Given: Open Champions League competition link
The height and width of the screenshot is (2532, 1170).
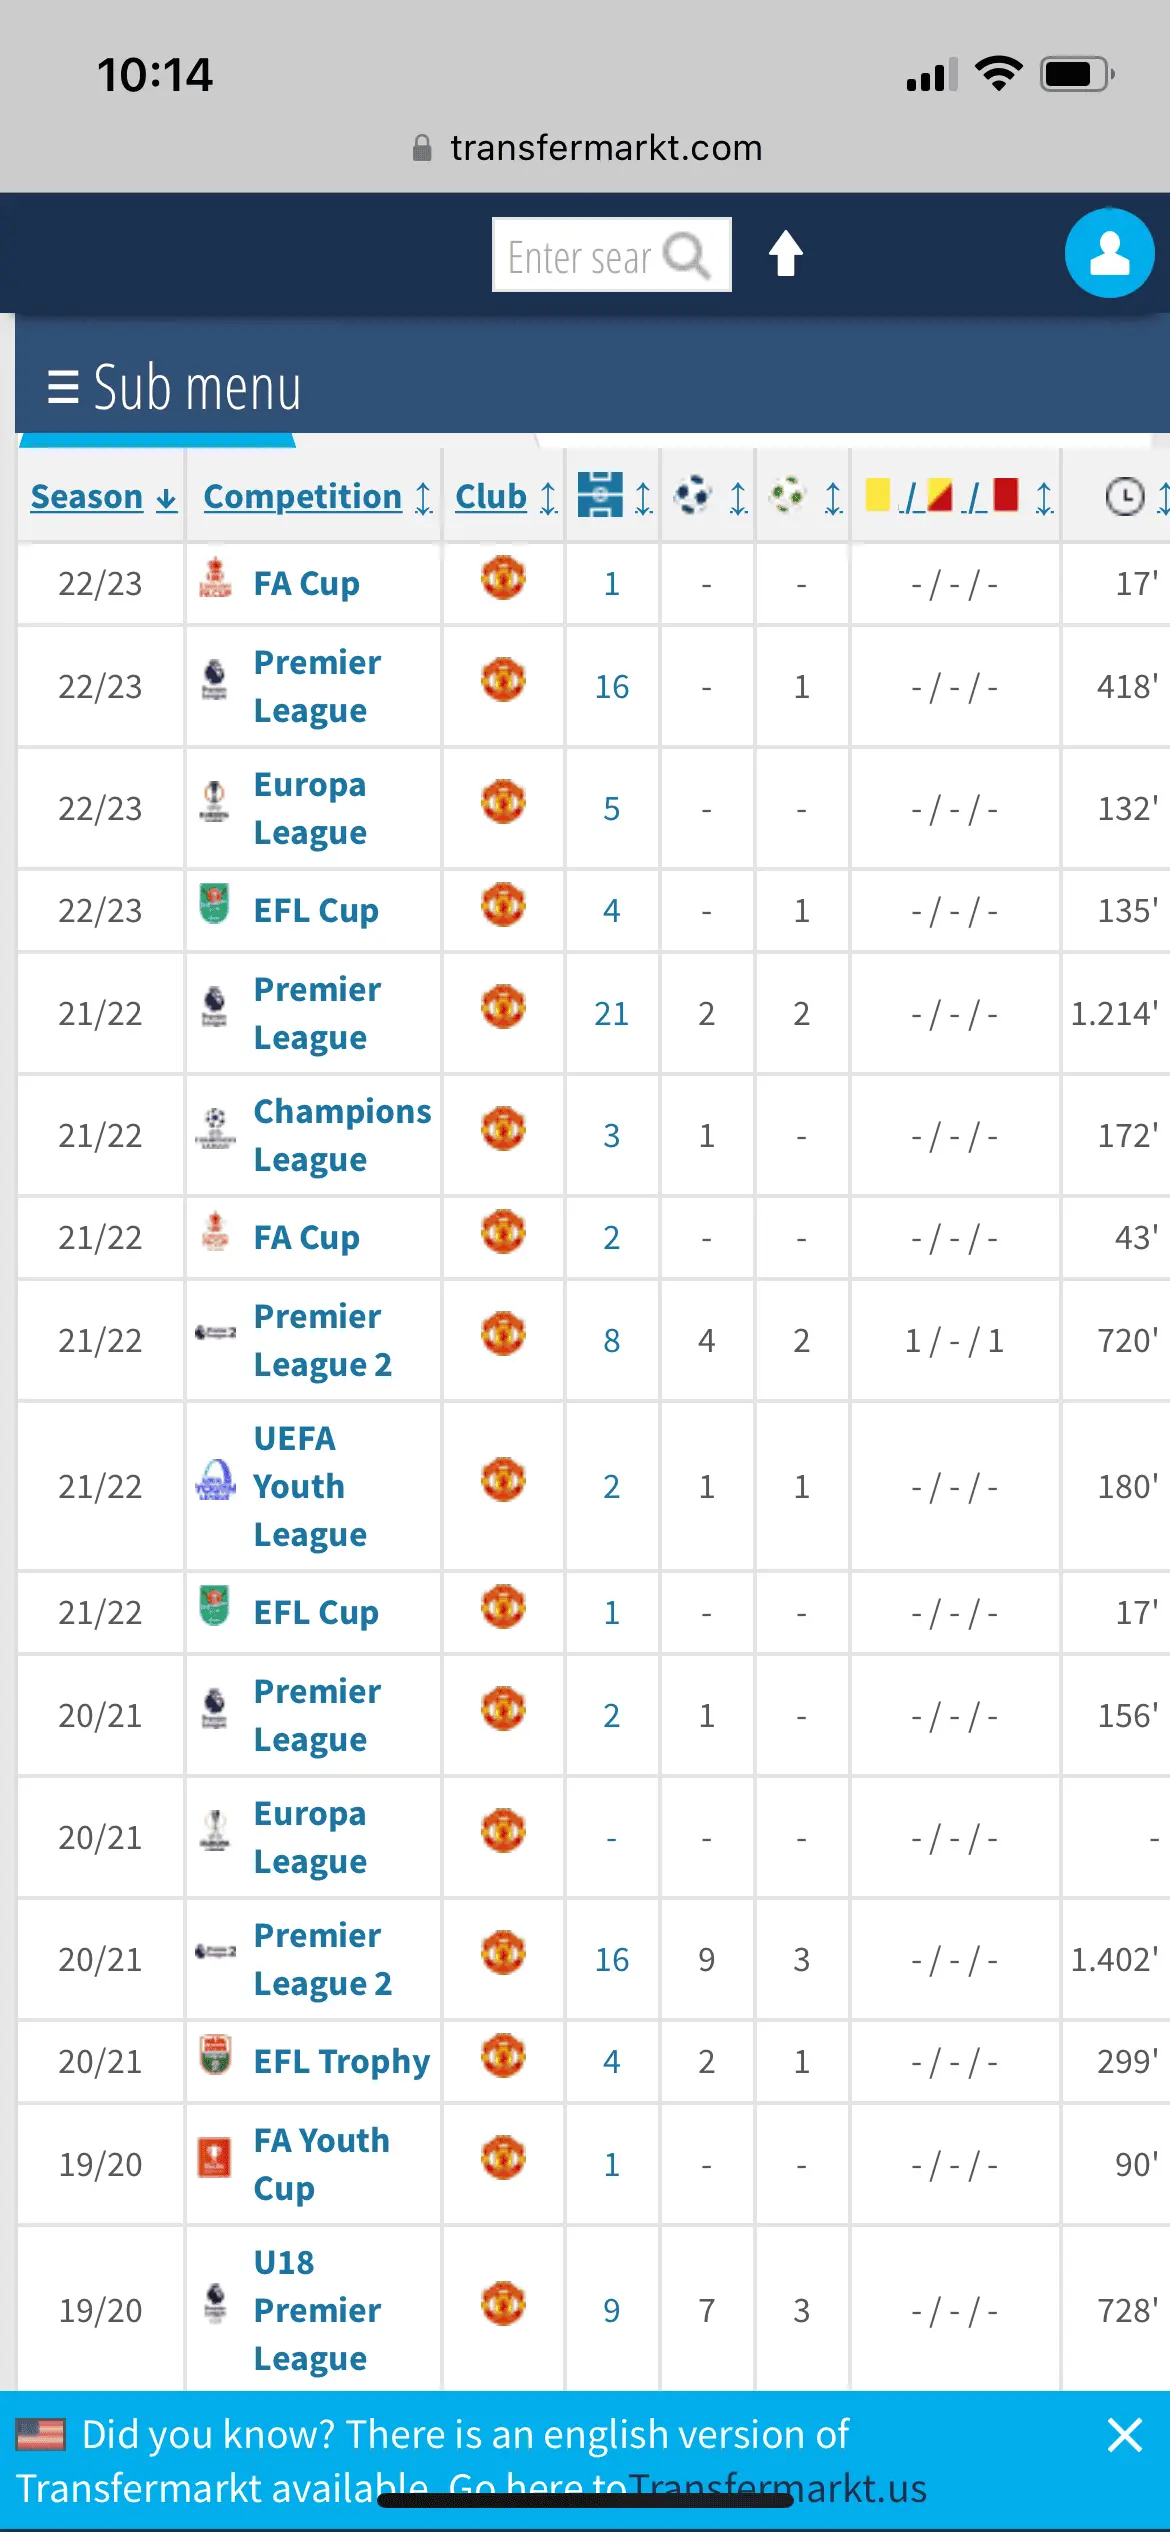Looking at the screenshot, I should tap(341, 1135).
